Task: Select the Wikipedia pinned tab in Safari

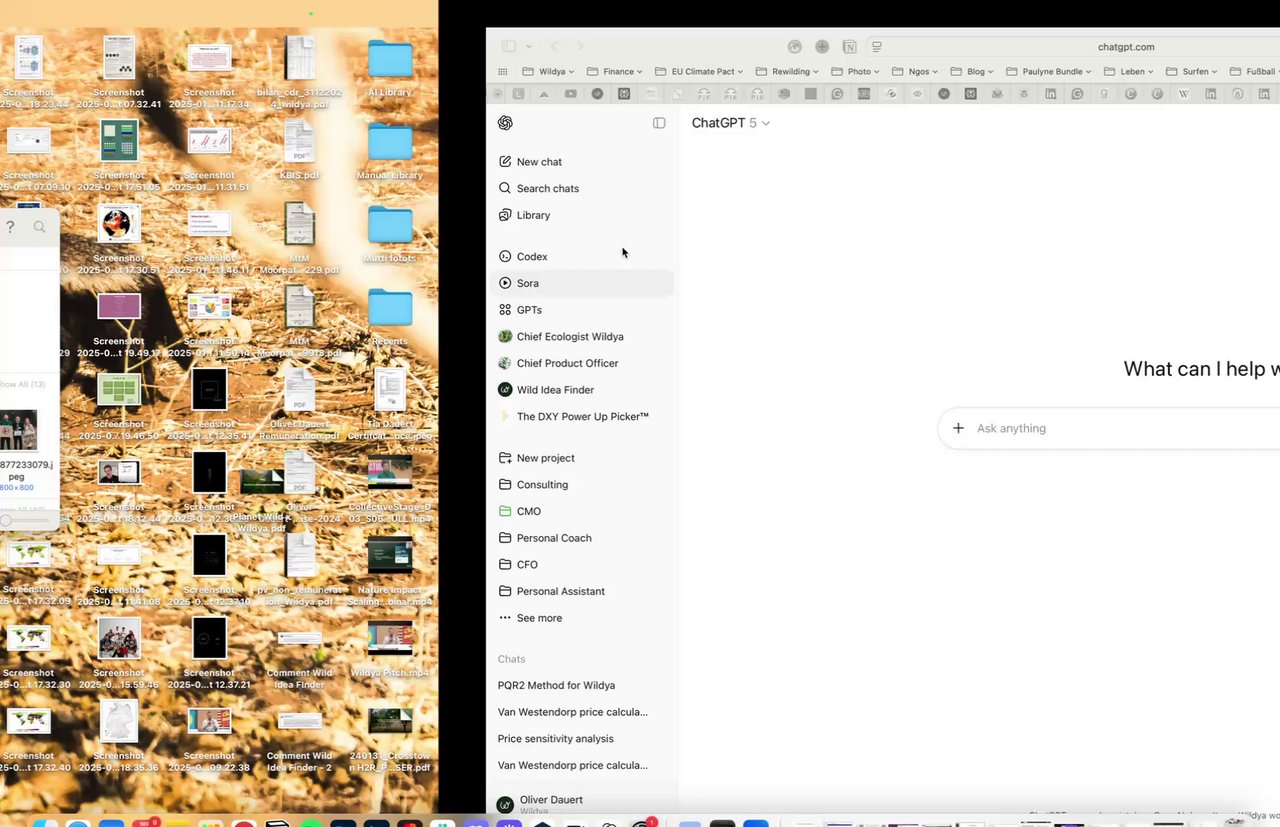Action: tap(1184, 94)
